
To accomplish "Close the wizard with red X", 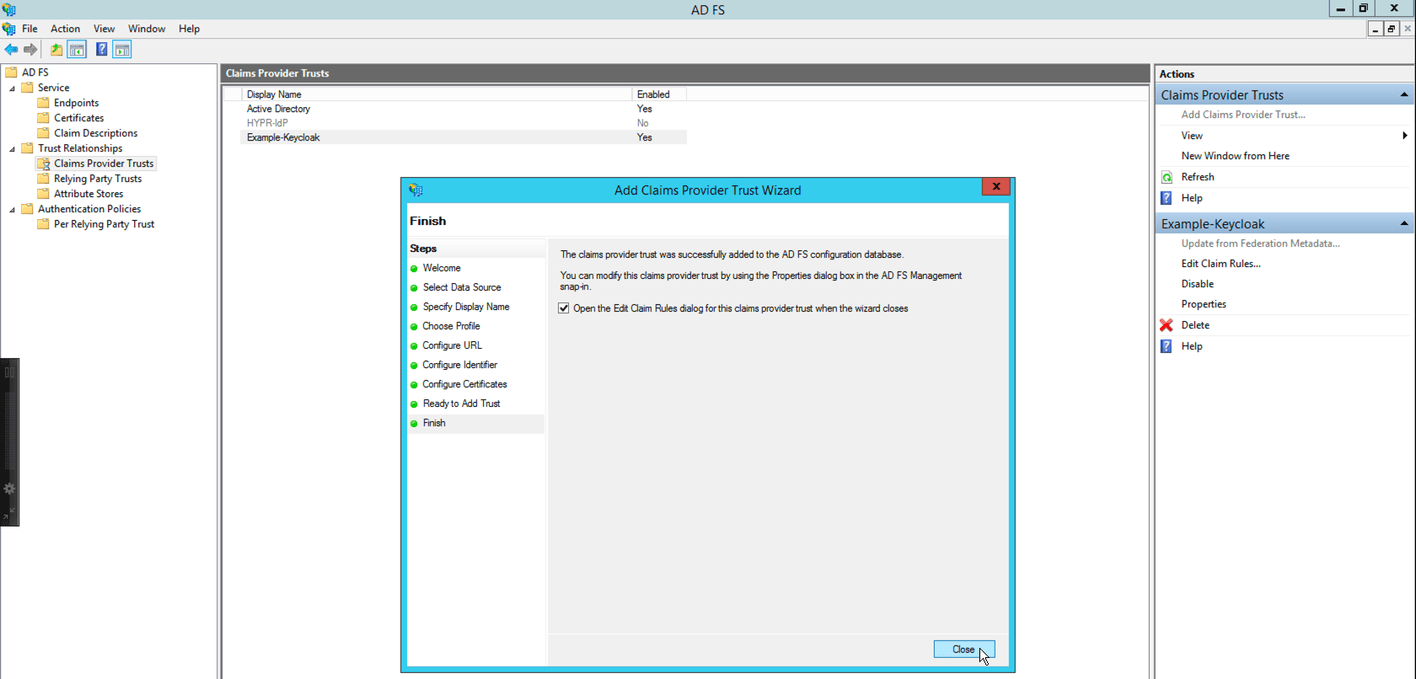I will (995, 187).
